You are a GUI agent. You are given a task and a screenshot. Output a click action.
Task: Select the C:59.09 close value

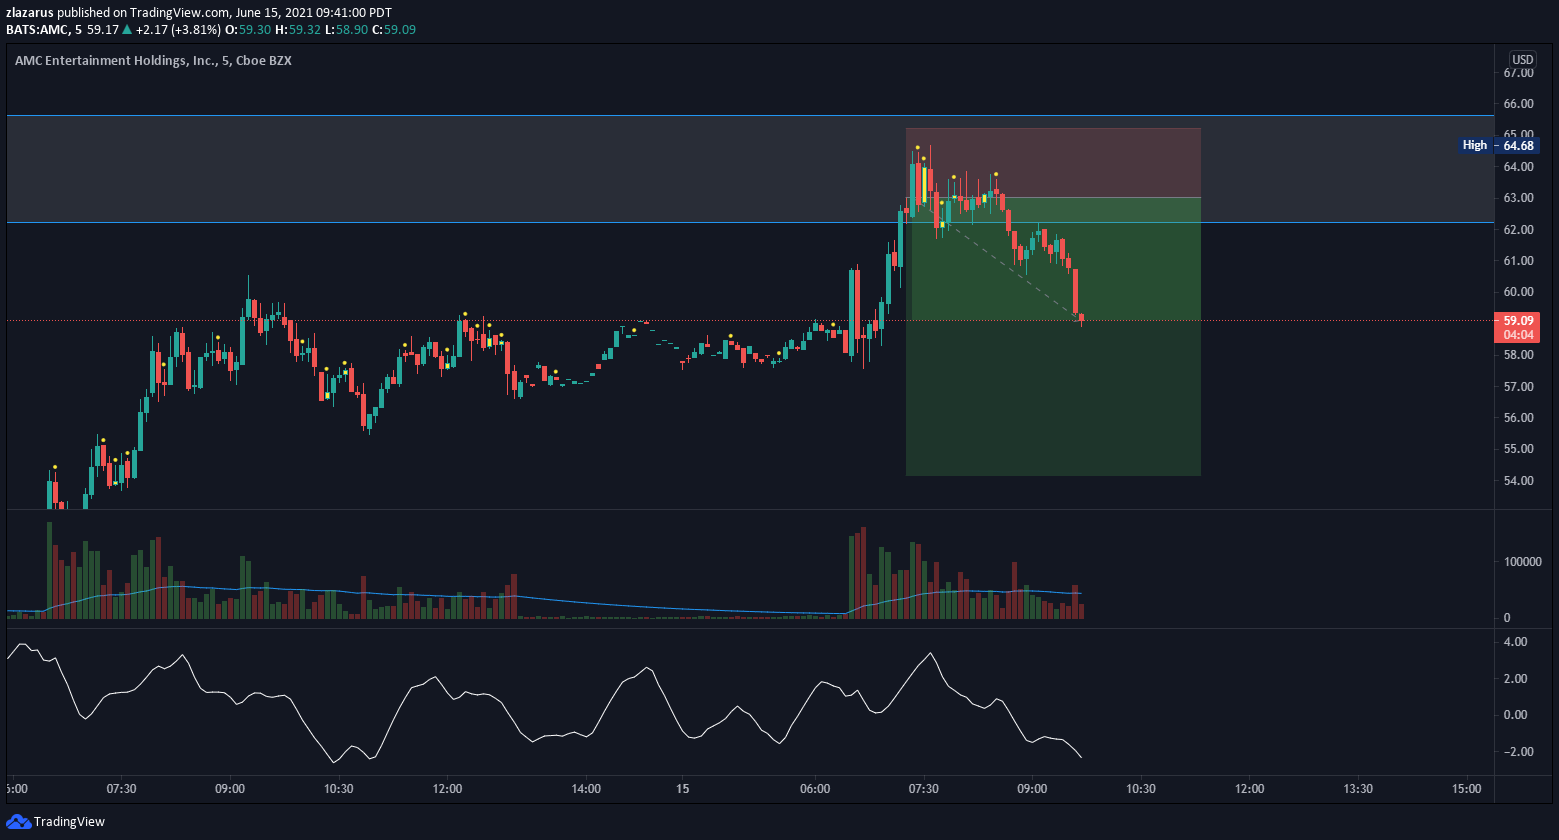coord(395,30)
